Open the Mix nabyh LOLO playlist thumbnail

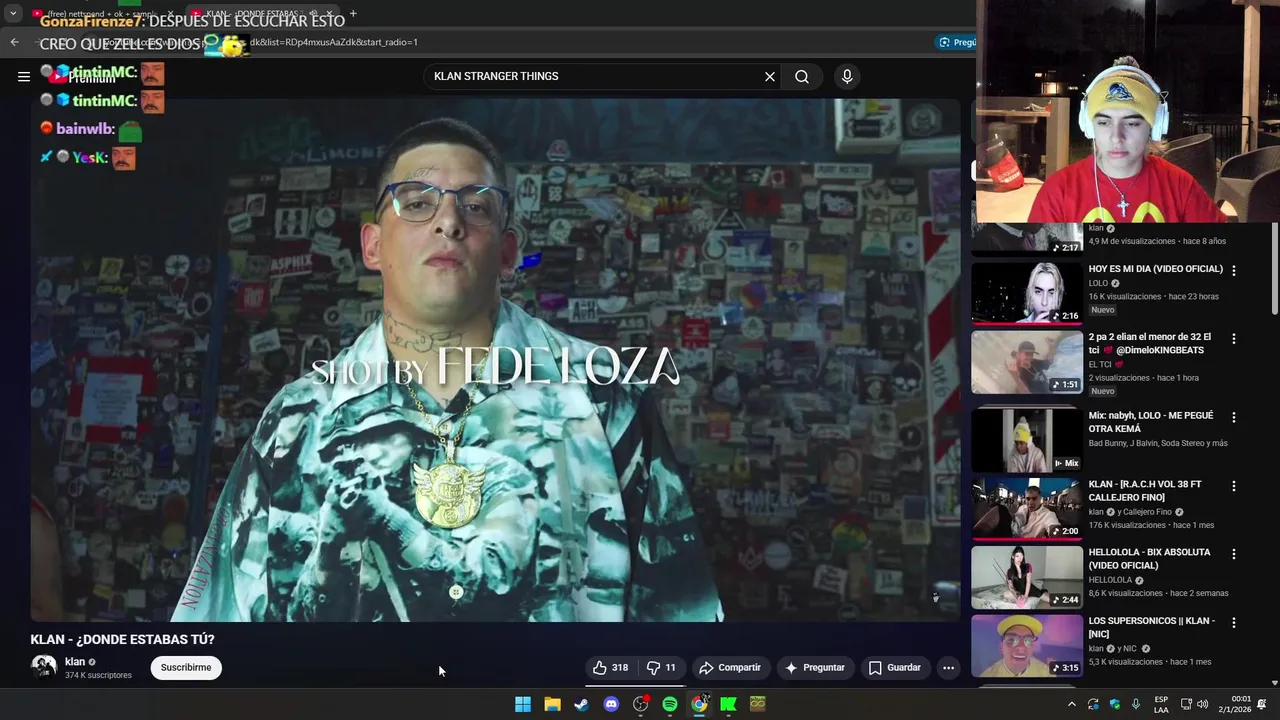pos(1027,440)
